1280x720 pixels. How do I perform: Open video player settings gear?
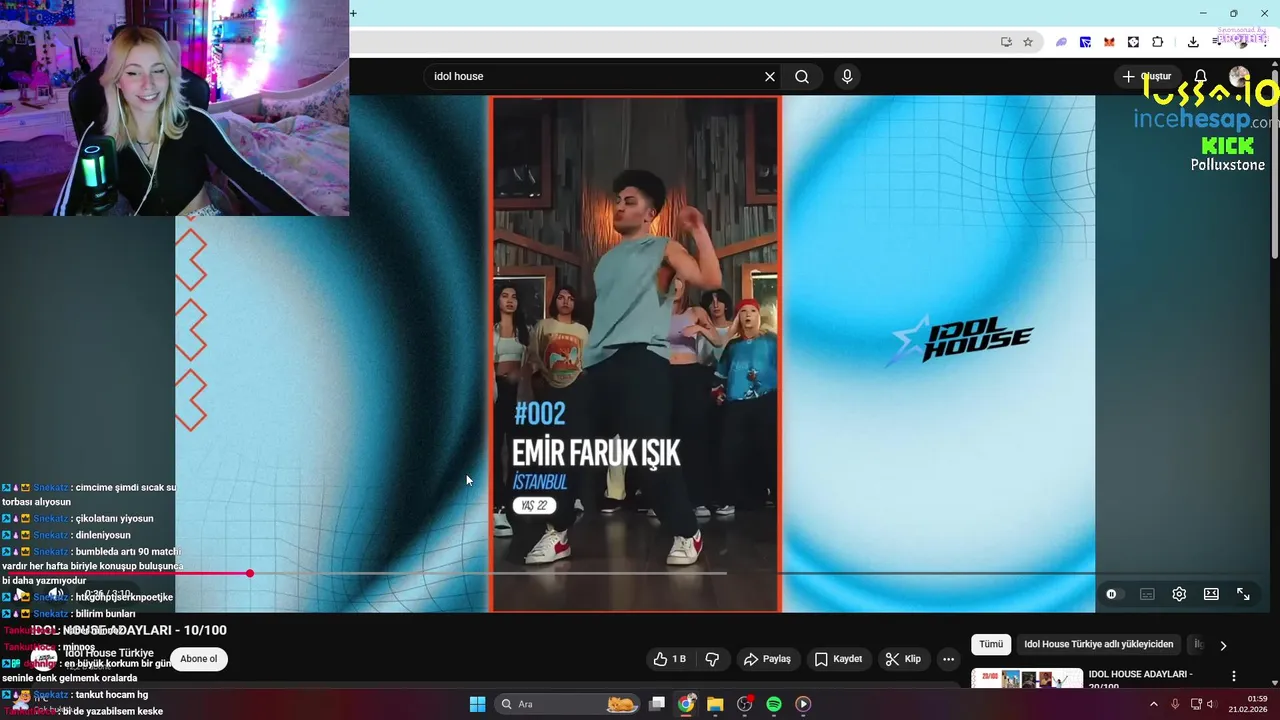(x=1179, y=594)
